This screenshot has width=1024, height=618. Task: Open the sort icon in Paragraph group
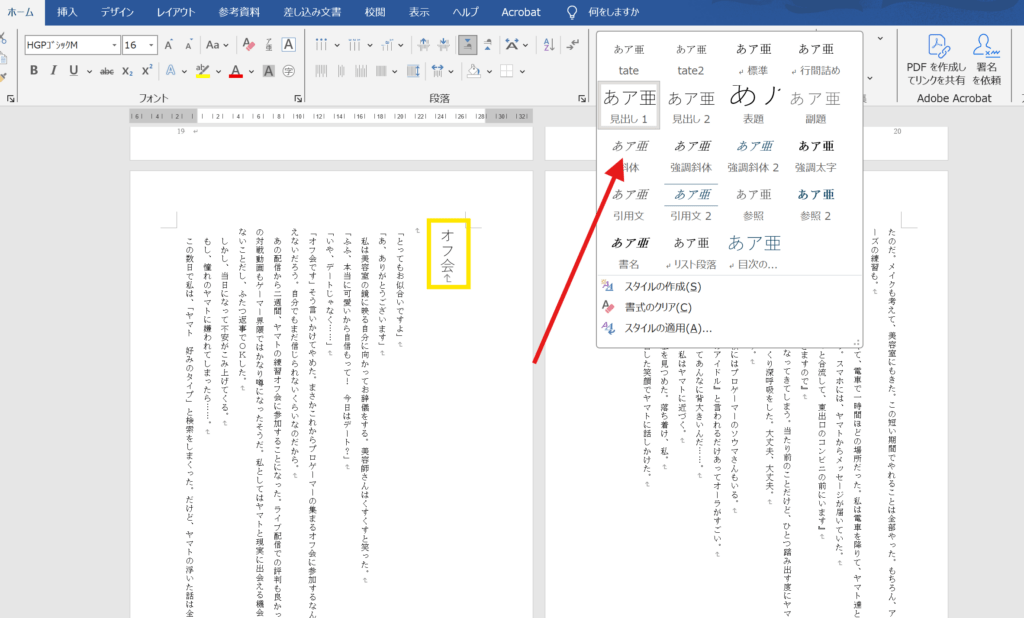point(548,45)
